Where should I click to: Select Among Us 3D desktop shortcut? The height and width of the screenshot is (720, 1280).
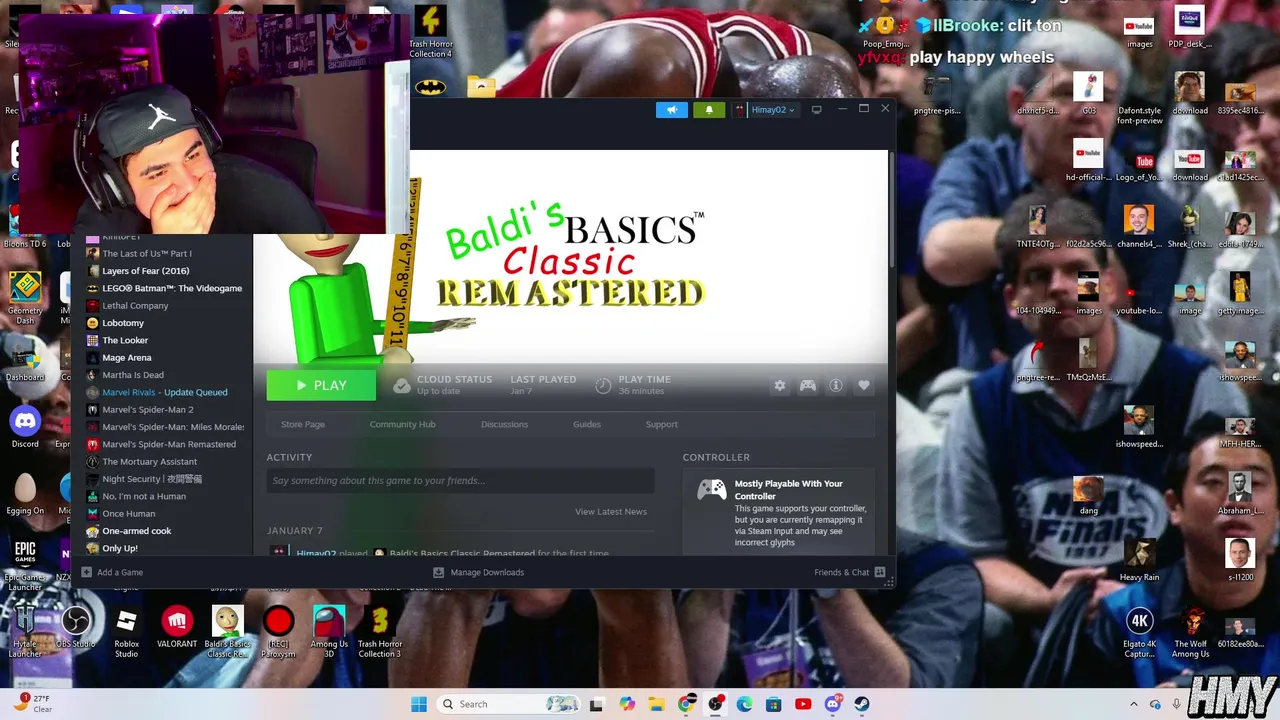329,633
